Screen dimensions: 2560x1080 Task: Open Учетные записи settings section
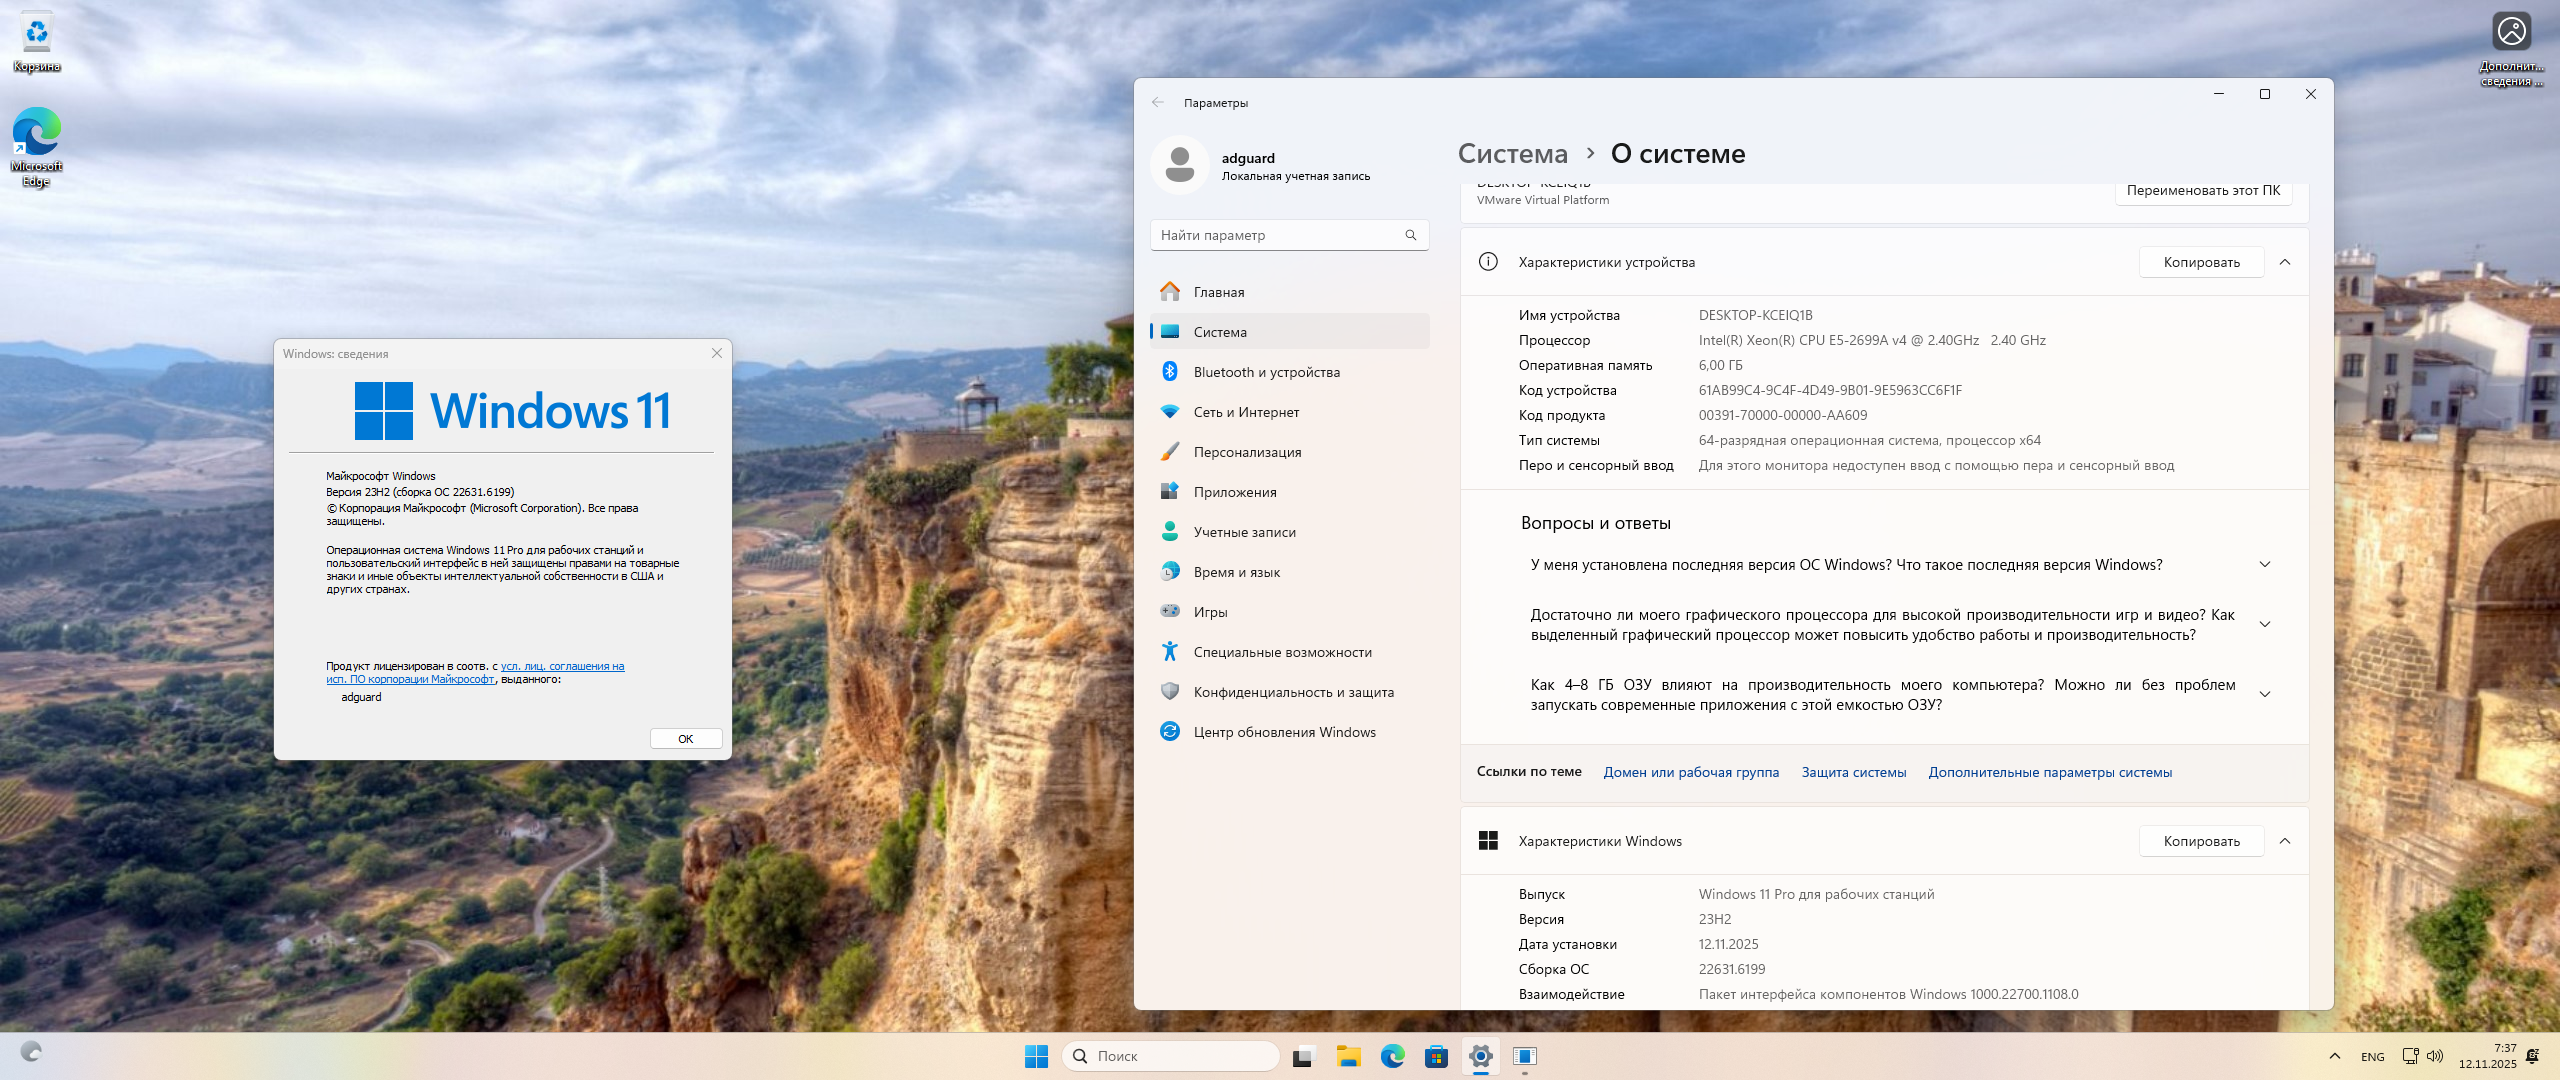1244,532
